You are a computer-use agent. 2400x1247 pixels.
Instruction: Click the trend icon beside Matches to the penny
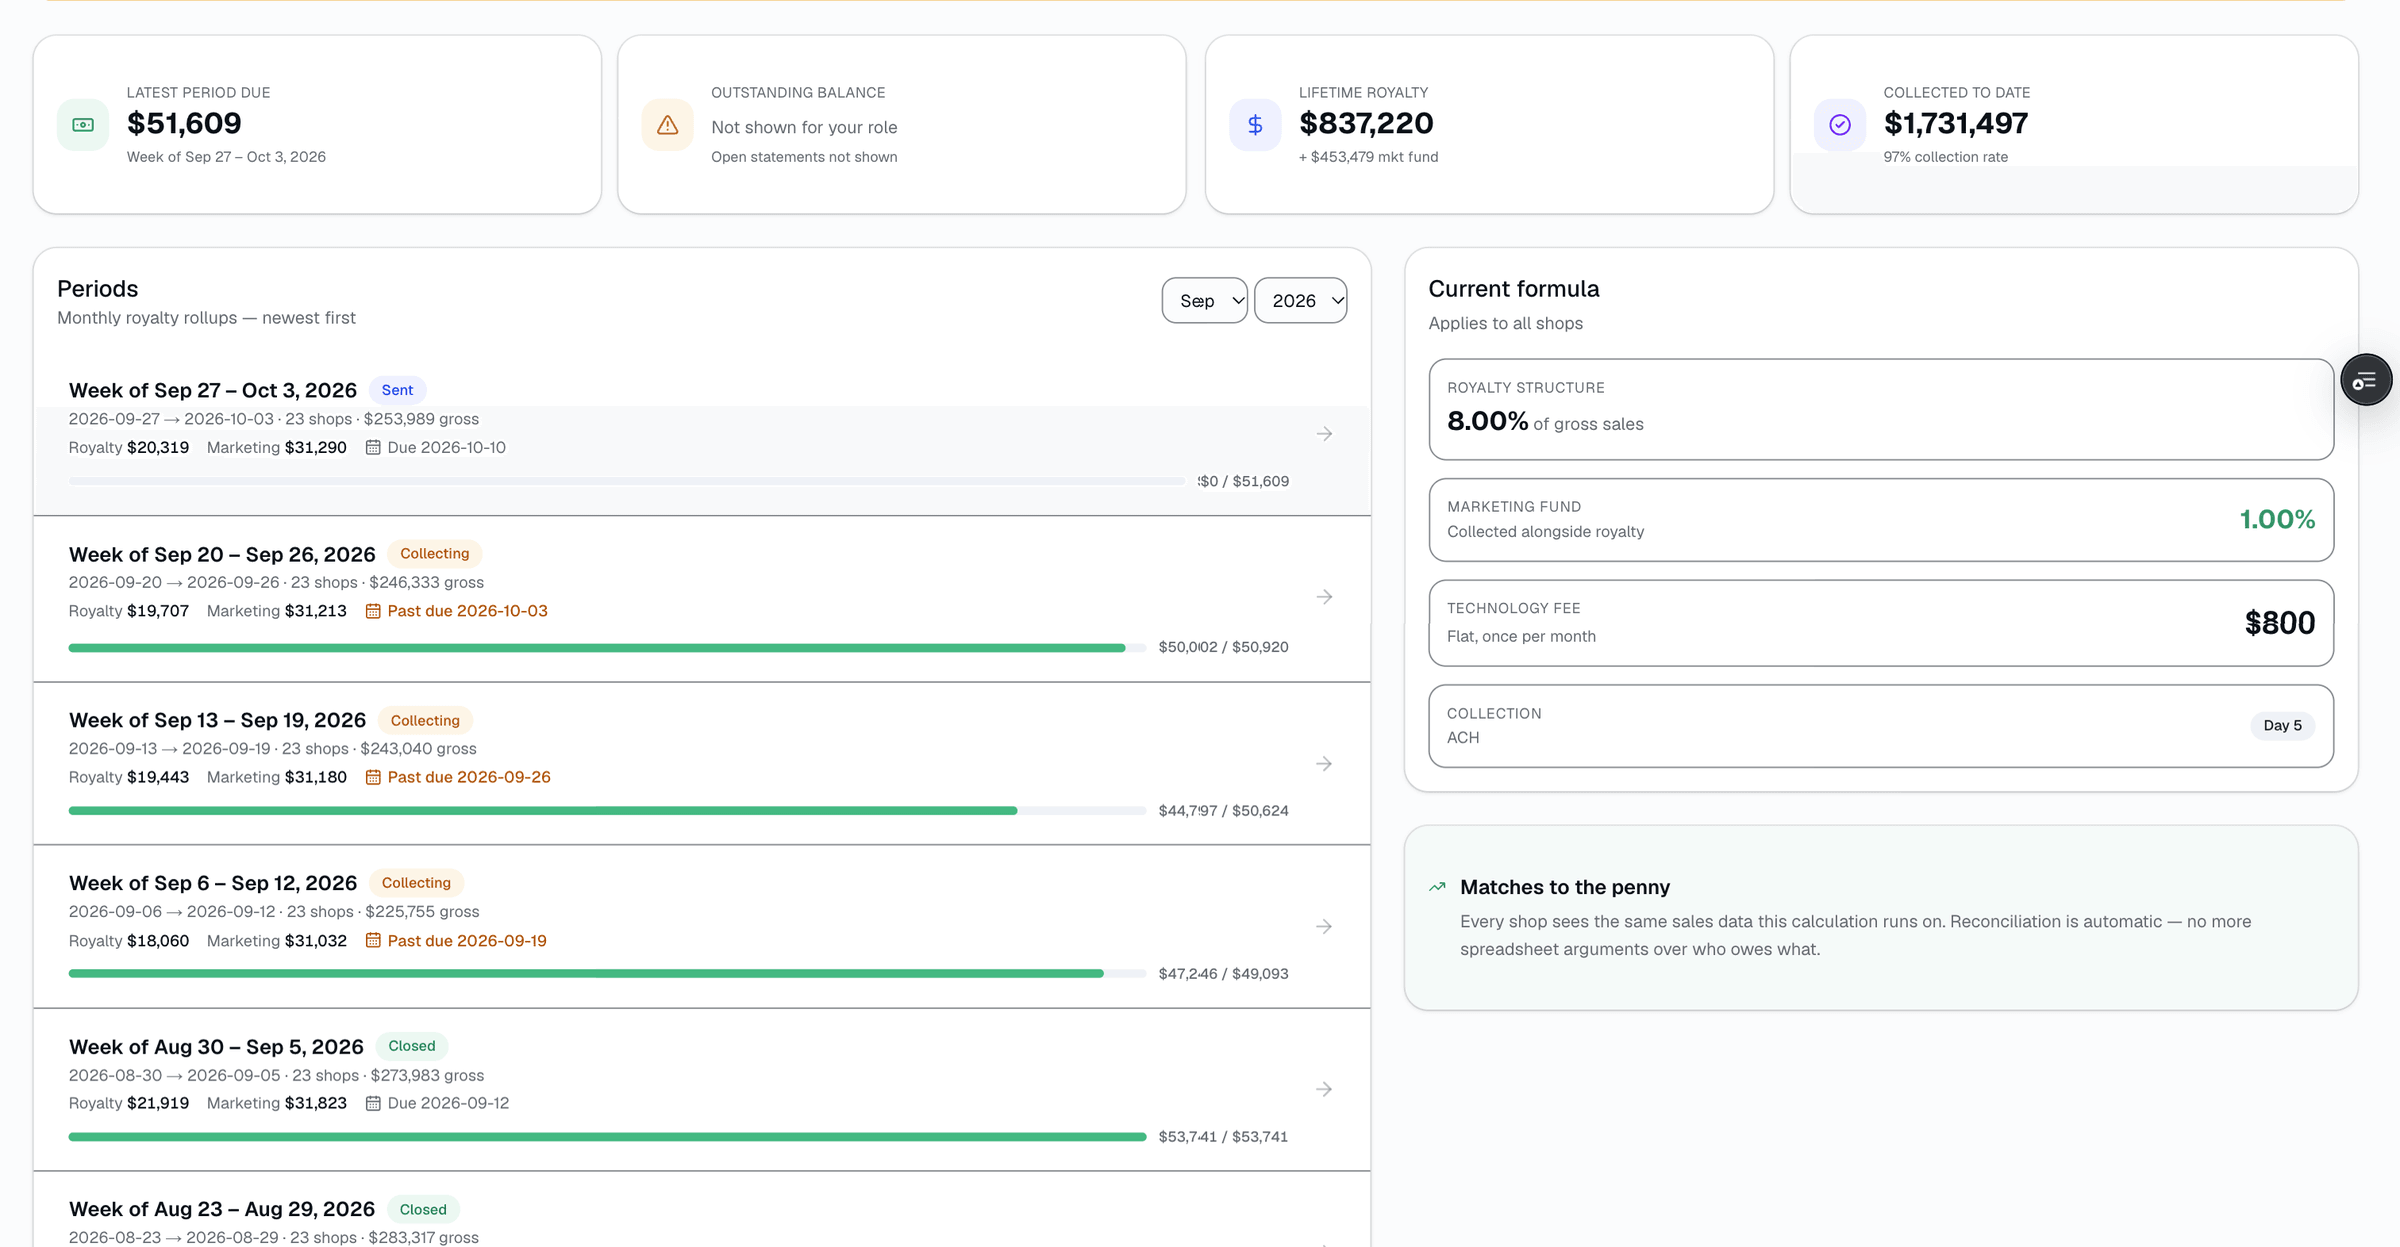tap(1438, 887)
